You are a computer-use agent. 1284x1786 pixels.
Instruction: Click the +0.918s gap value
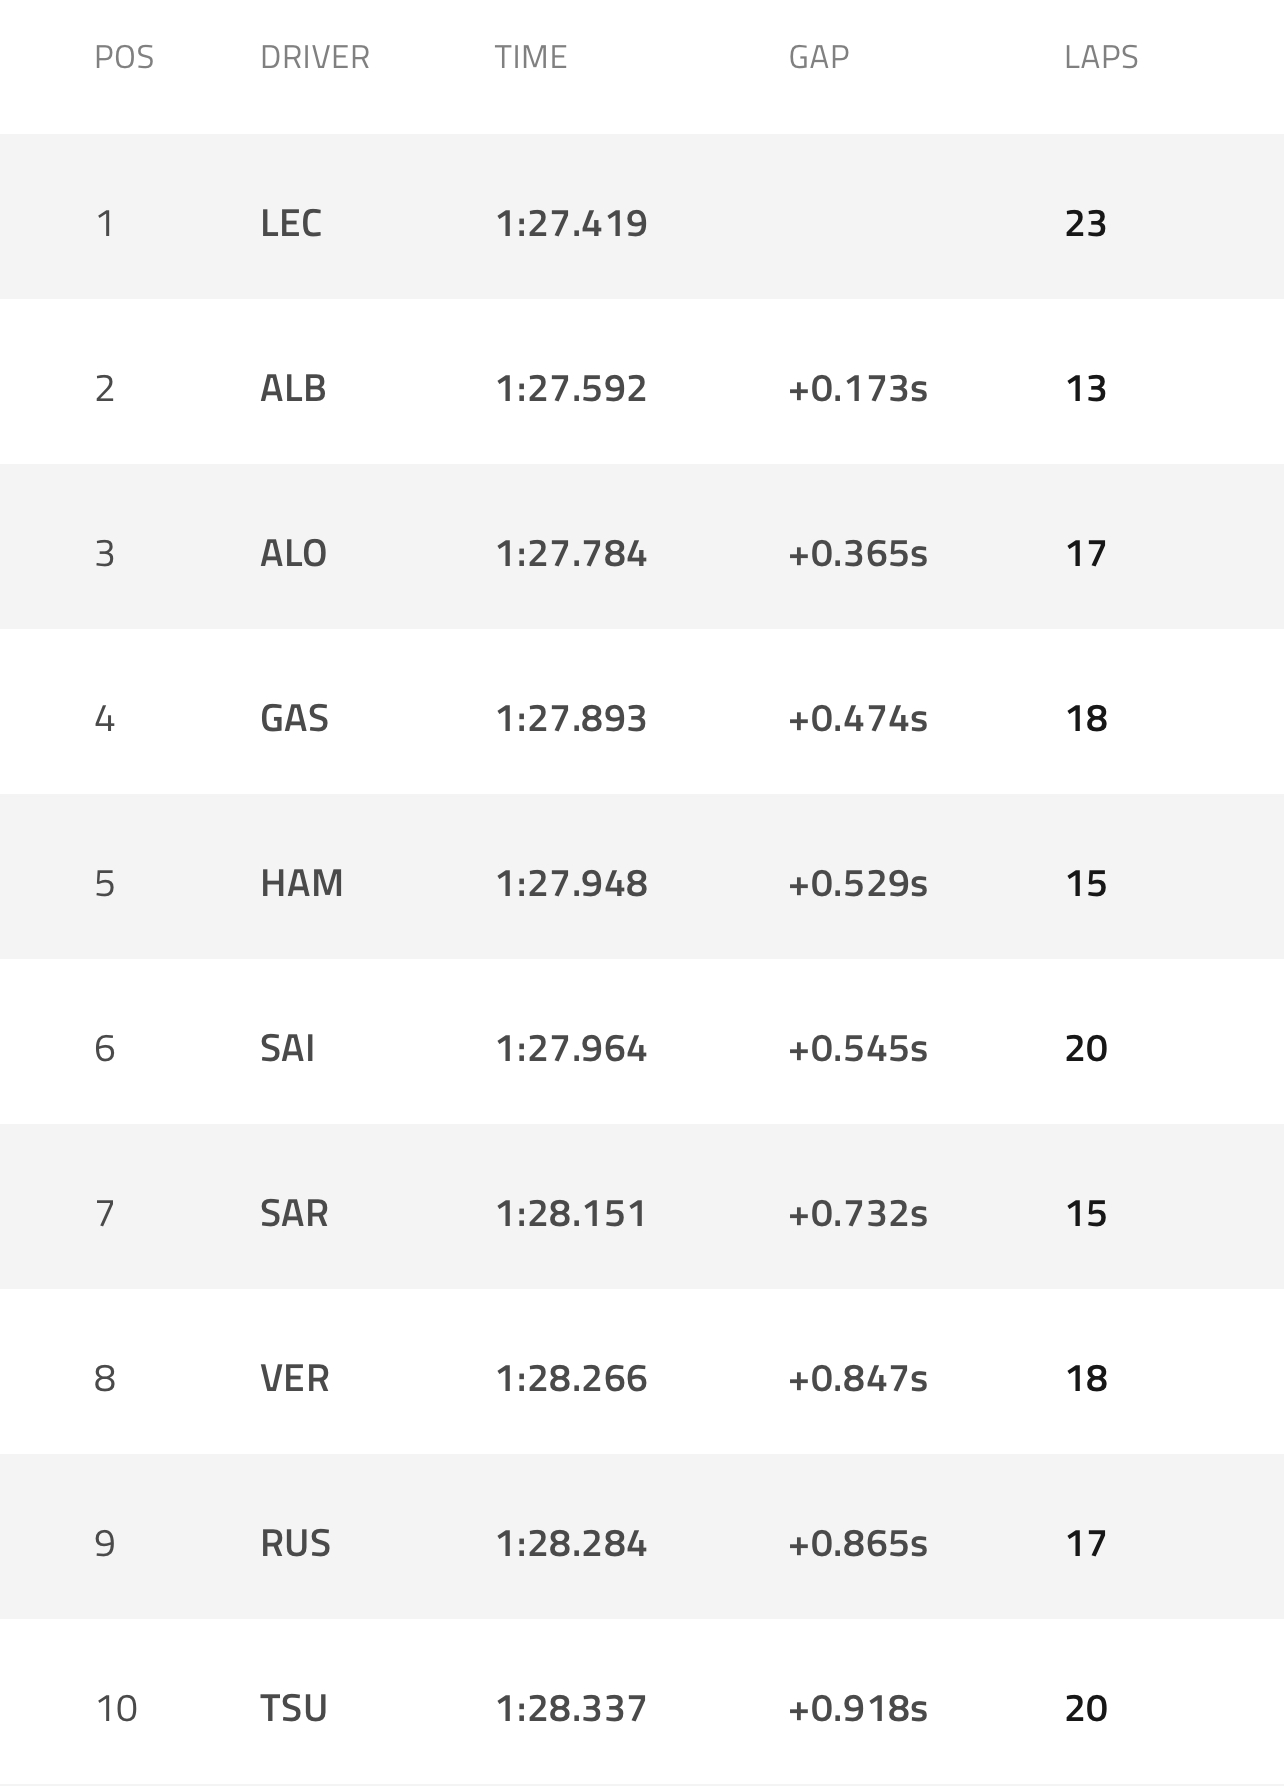[857, 1708]
